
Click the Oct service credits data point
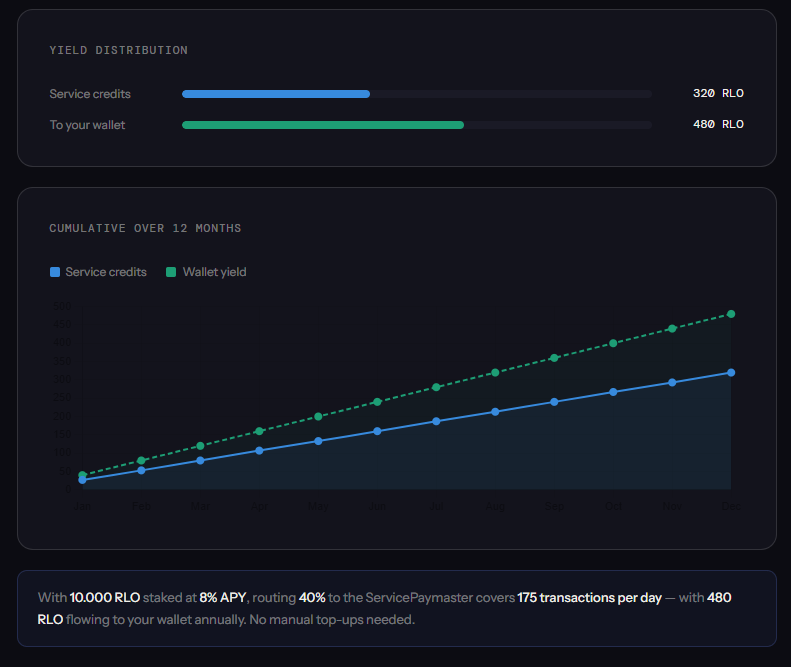[613, 392]
